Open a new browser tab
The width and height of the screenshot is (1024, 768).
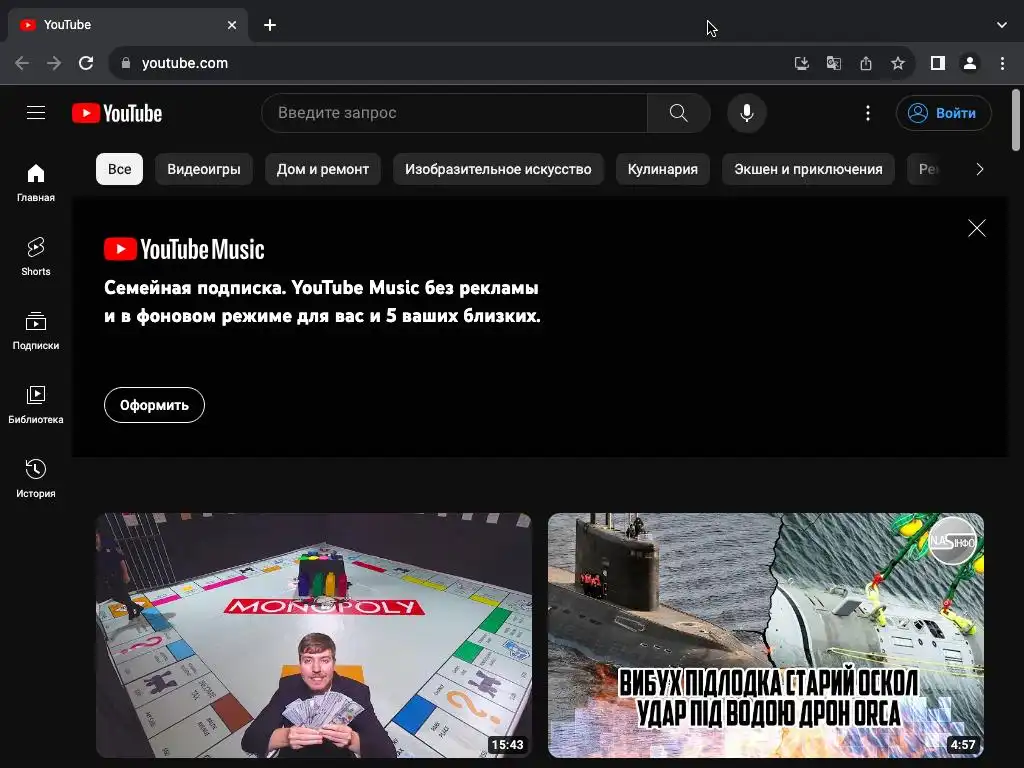click(x=270, y=25)
